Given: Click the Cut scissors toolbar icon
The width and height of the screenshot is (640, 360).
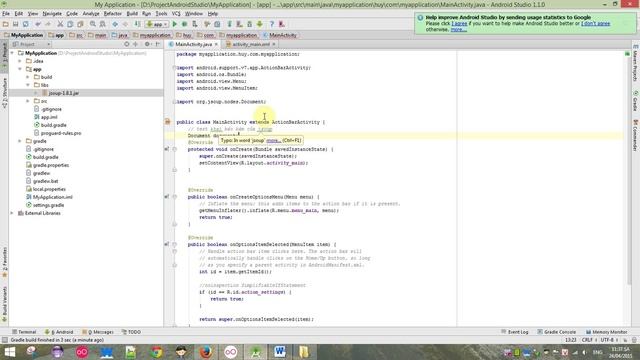Looking at the screenshot, I should (60, 24).
